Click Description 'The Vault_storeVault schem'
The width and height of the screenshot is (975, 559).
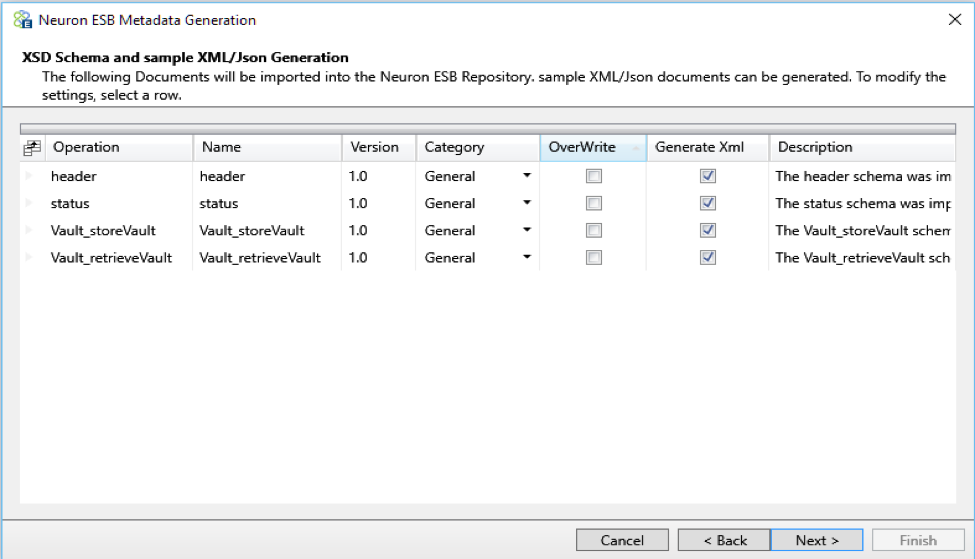coord(862,231)
